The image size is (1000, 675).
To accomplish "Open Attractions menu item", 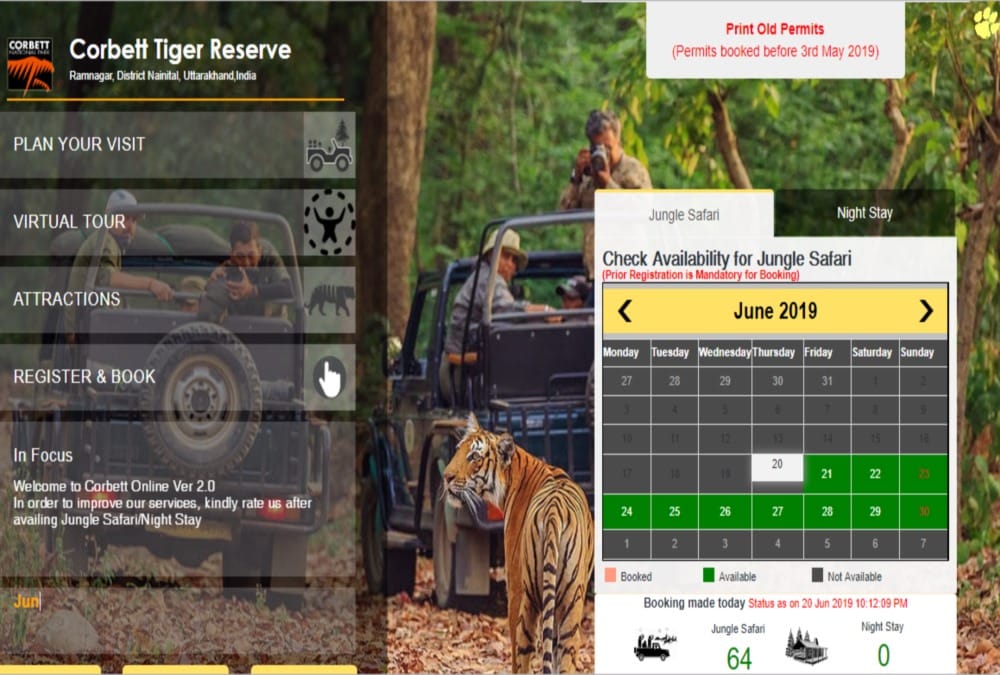I will [177, 299].
